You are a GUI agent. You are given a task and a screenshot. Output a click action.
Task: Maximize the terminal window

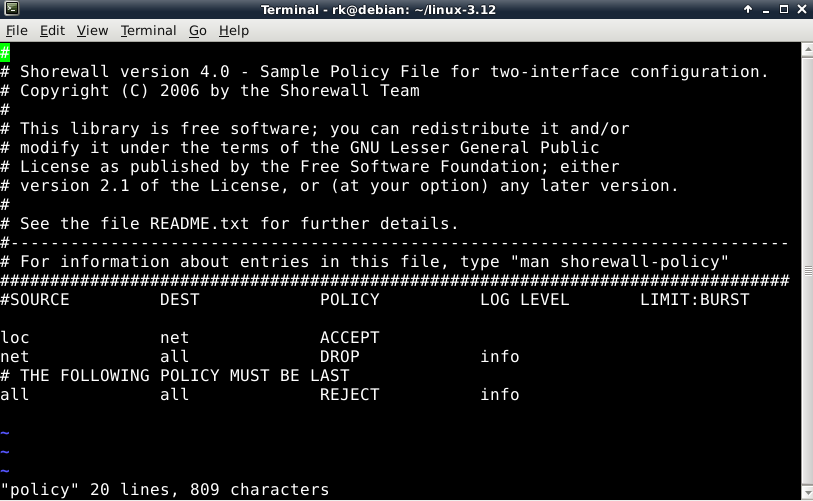coord(784,9)
